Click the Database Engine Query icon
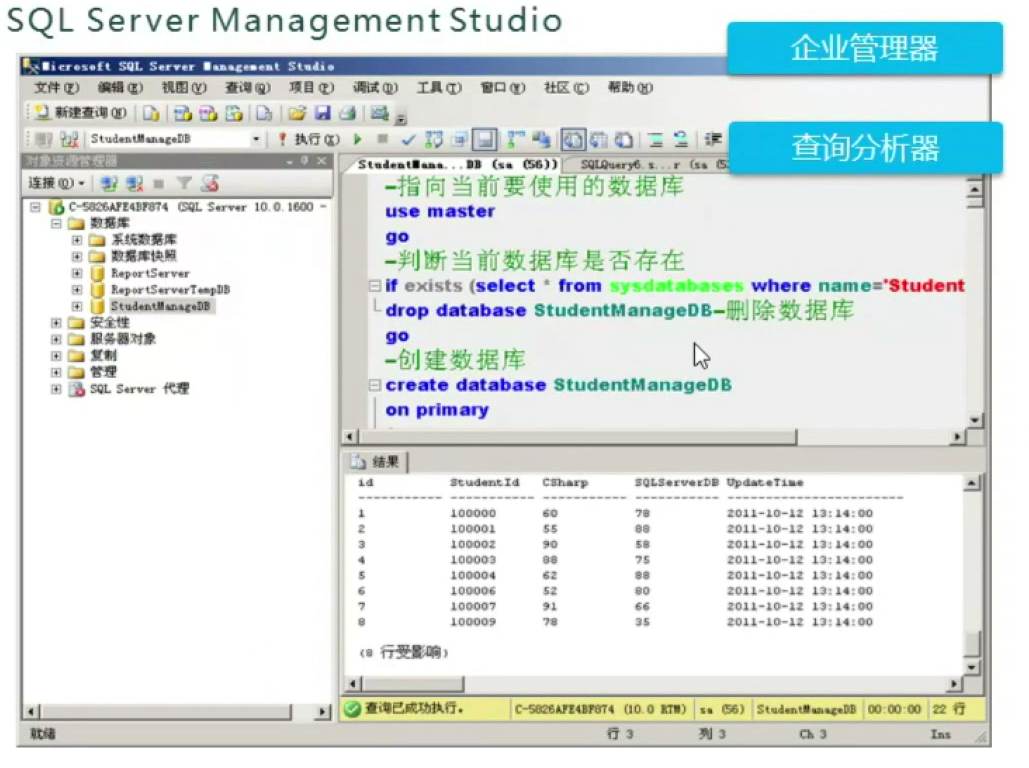 152,113
